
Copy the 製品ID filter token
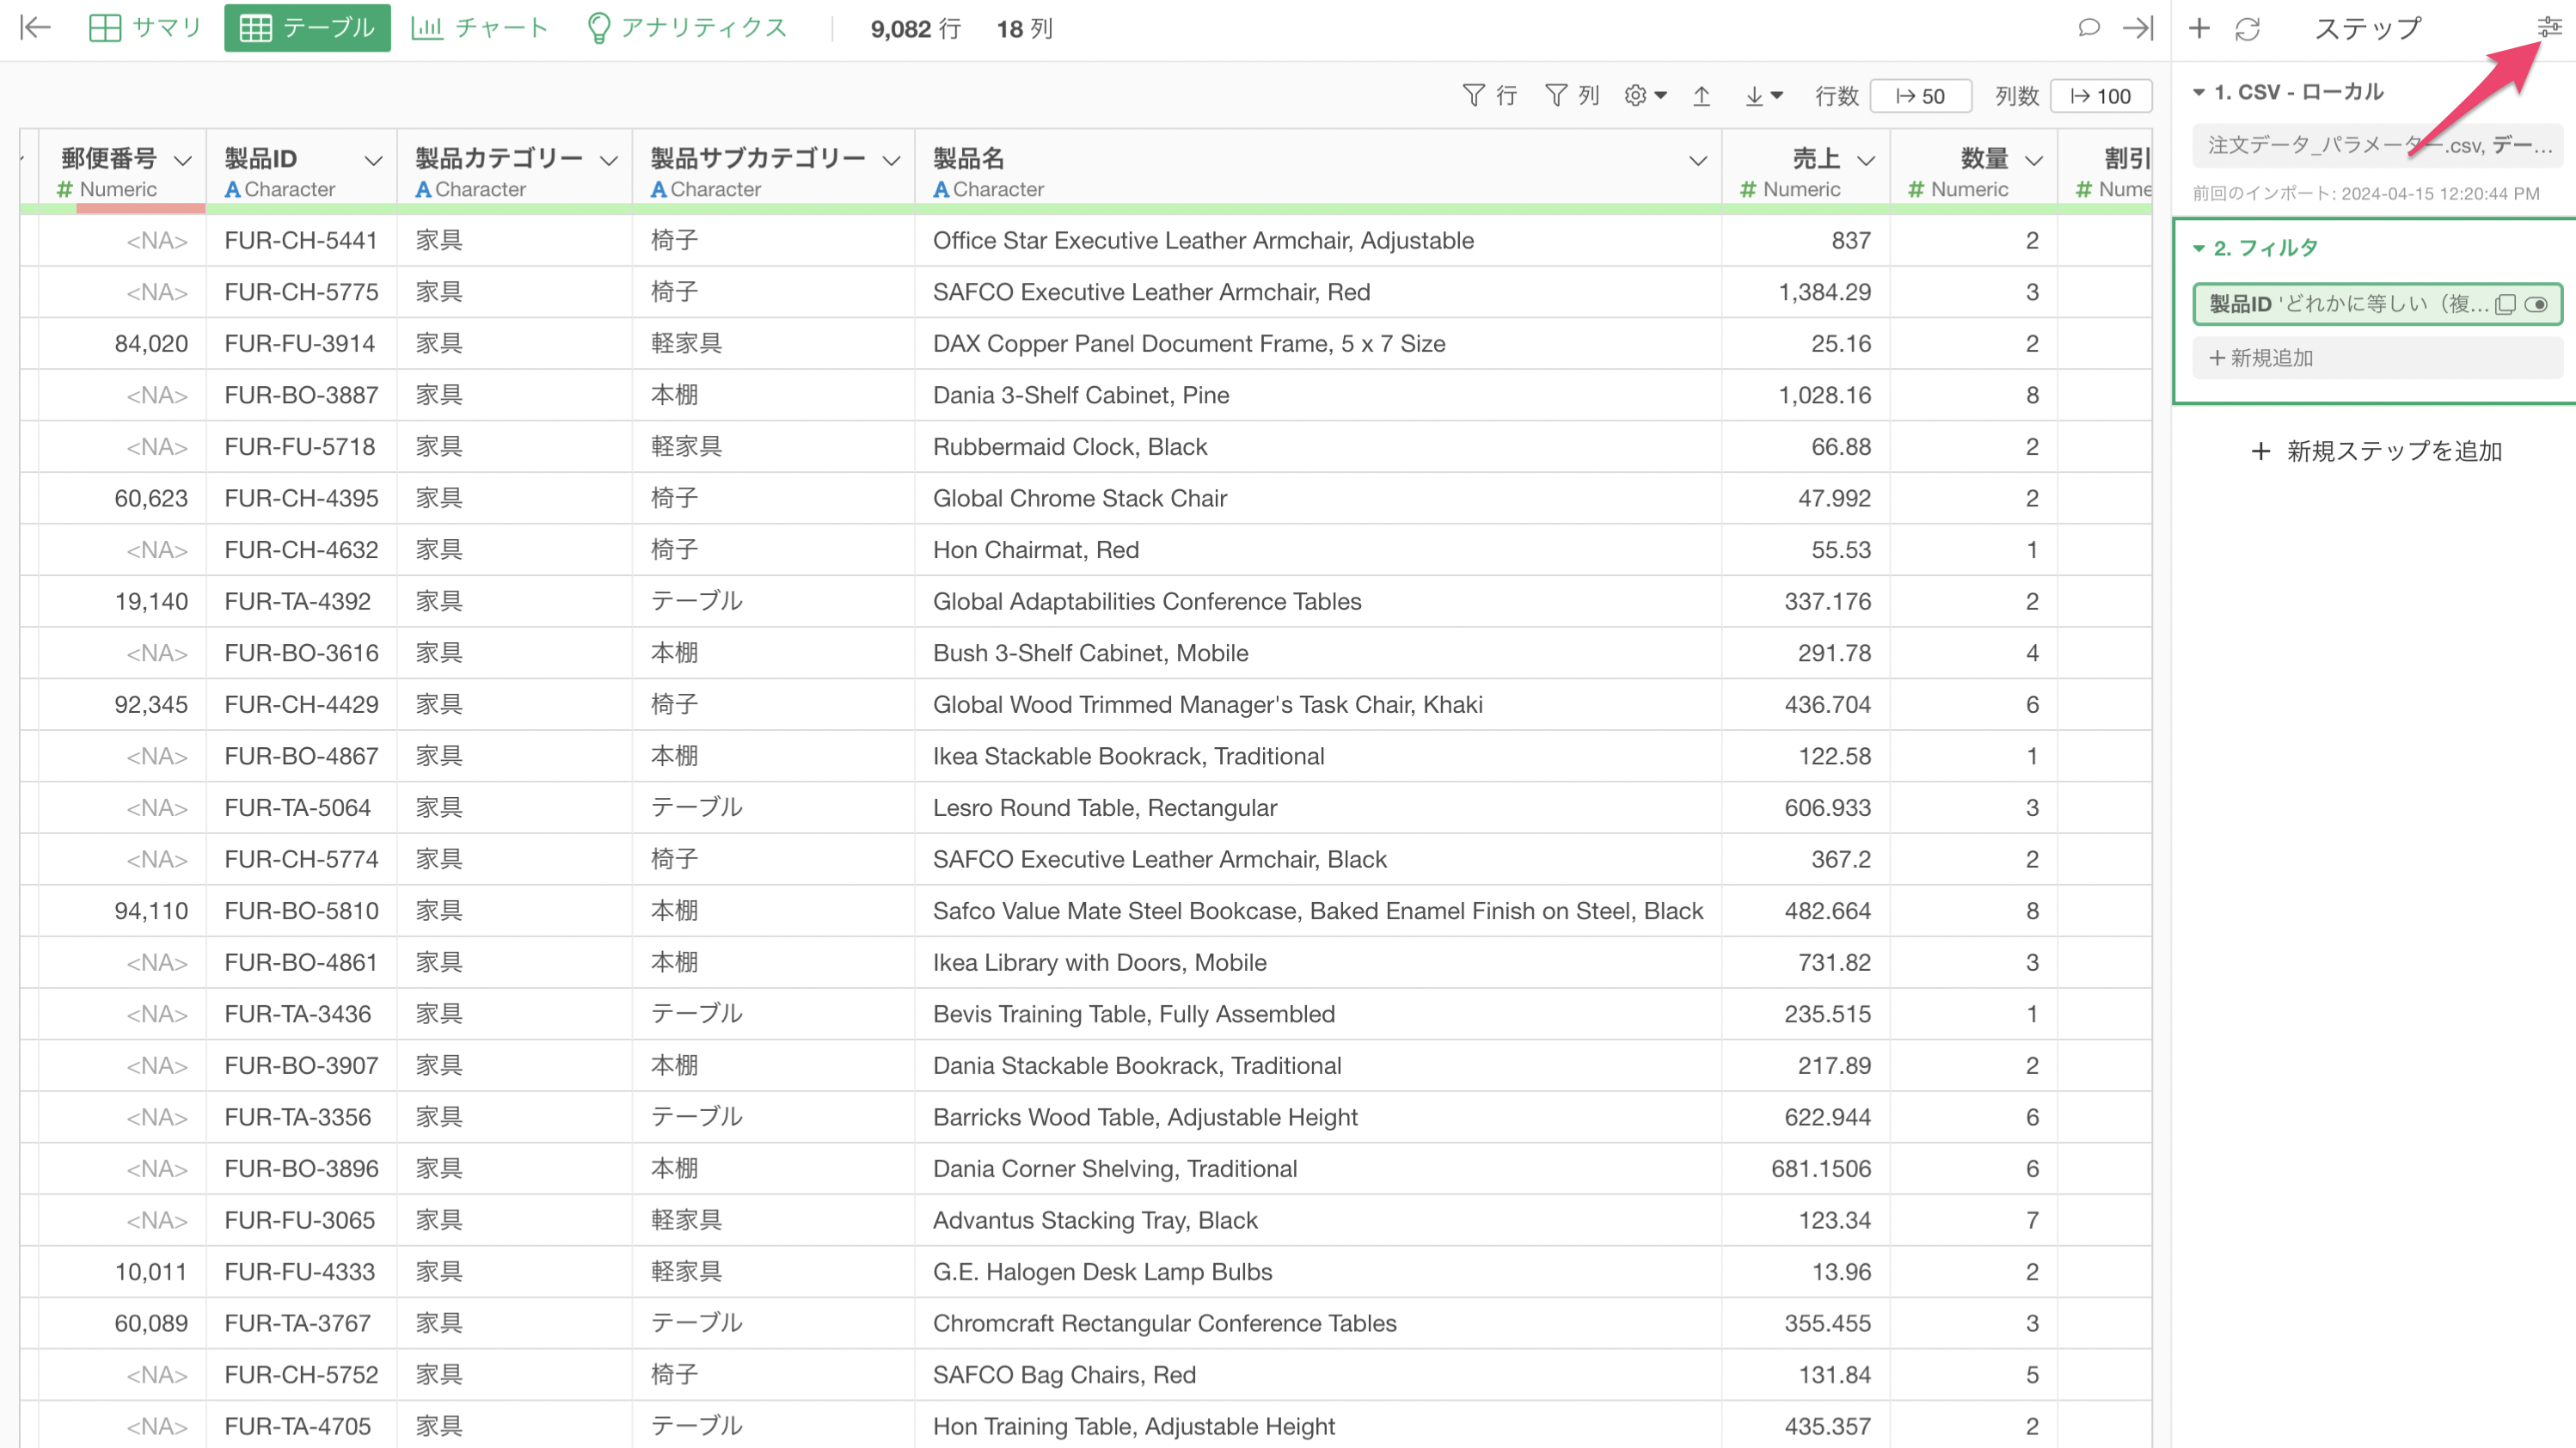(2505, 304)
